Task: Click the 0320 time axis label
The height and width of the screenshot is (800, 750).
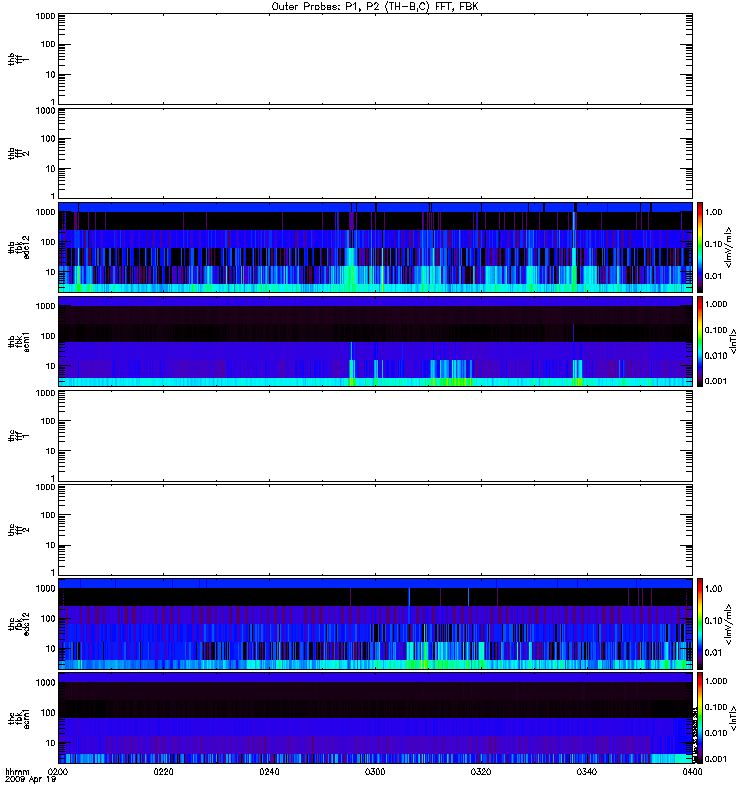Action: click(481, 771)
